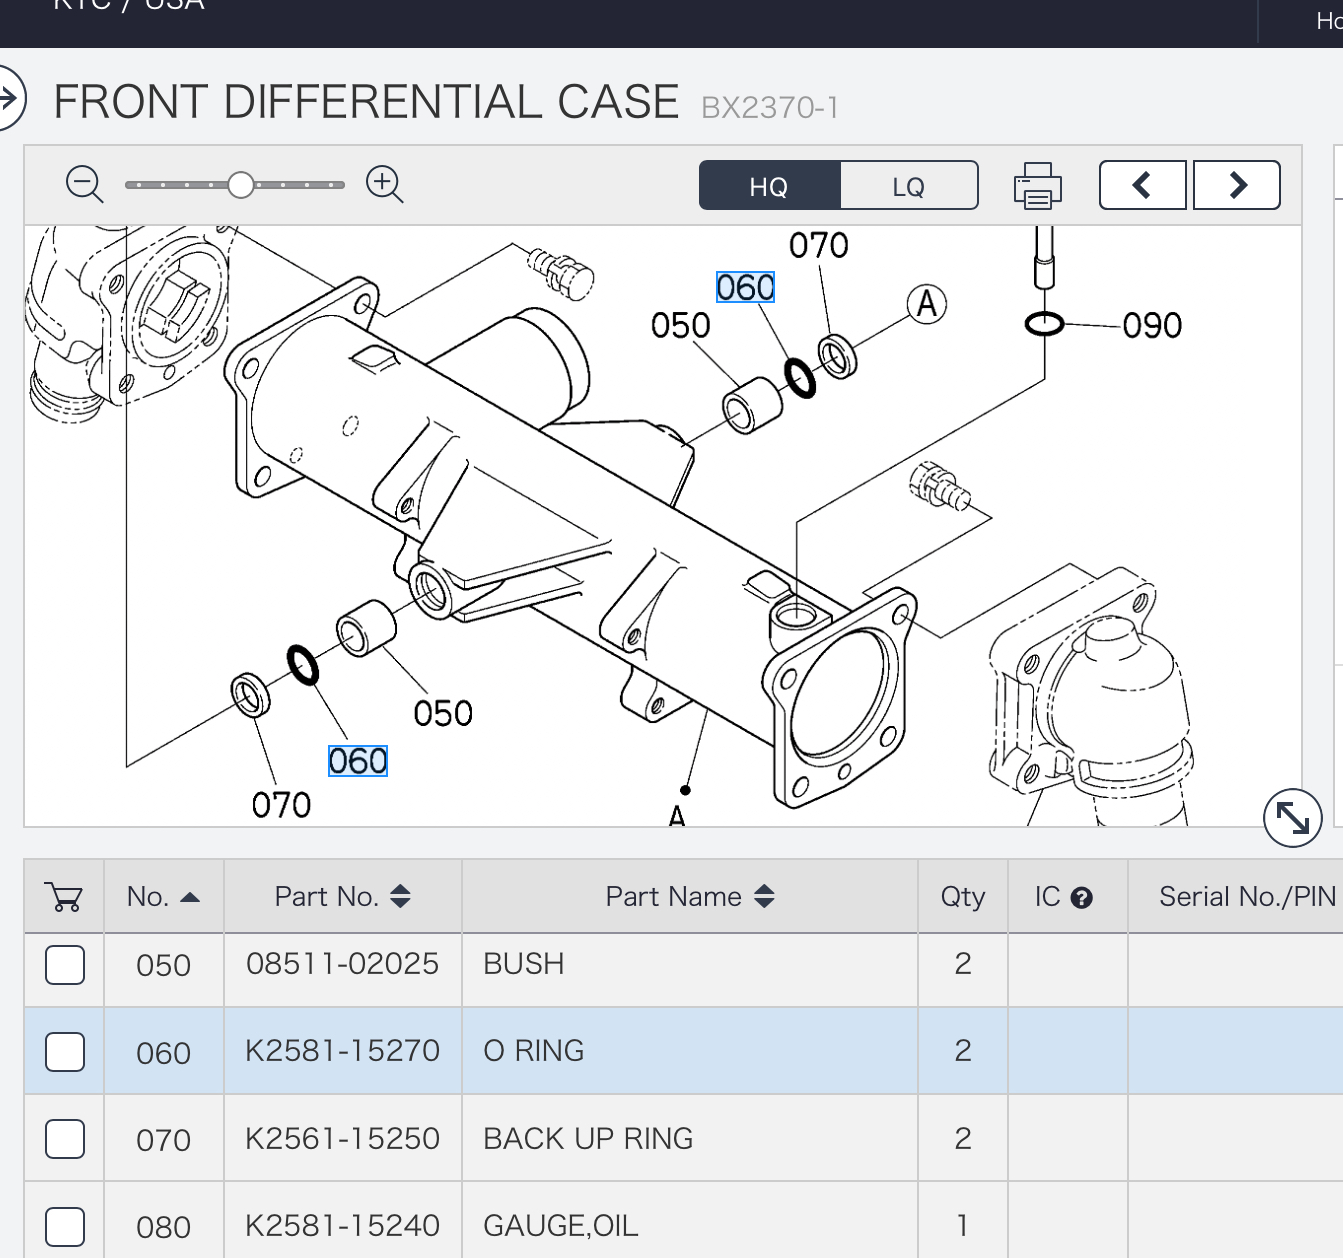Click the zoom in magnifier icon
Image resolution: width=1343 pixels, height=1258 pixels.
[385, 185]
